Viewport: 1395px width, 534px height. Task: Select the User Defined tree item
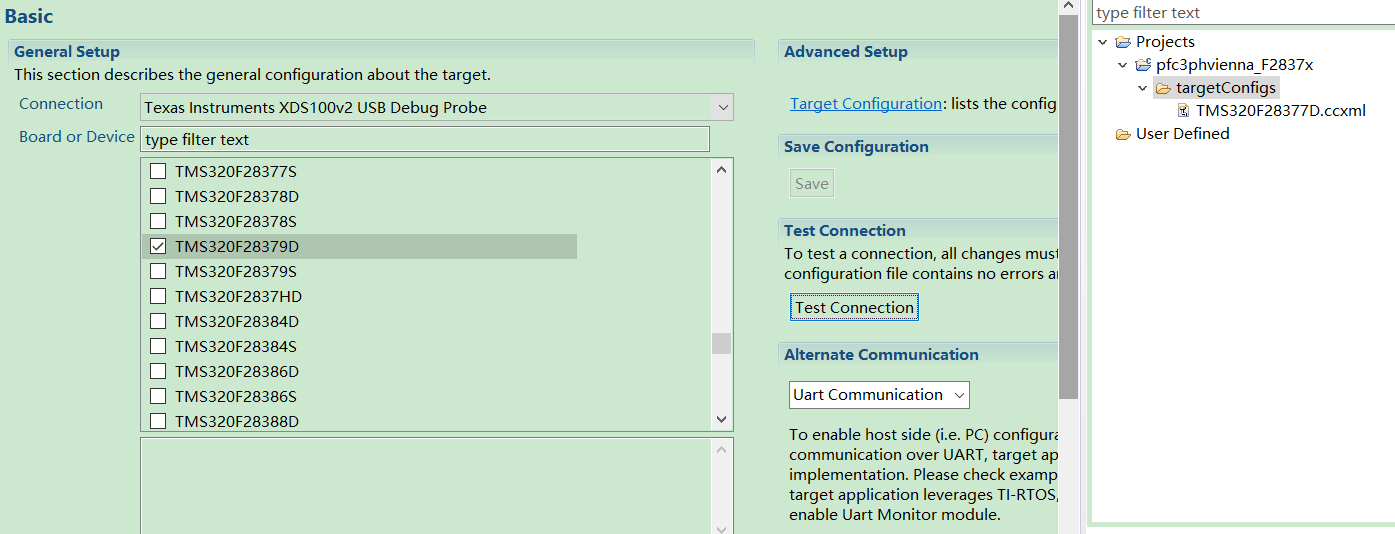pos(1182,134)
